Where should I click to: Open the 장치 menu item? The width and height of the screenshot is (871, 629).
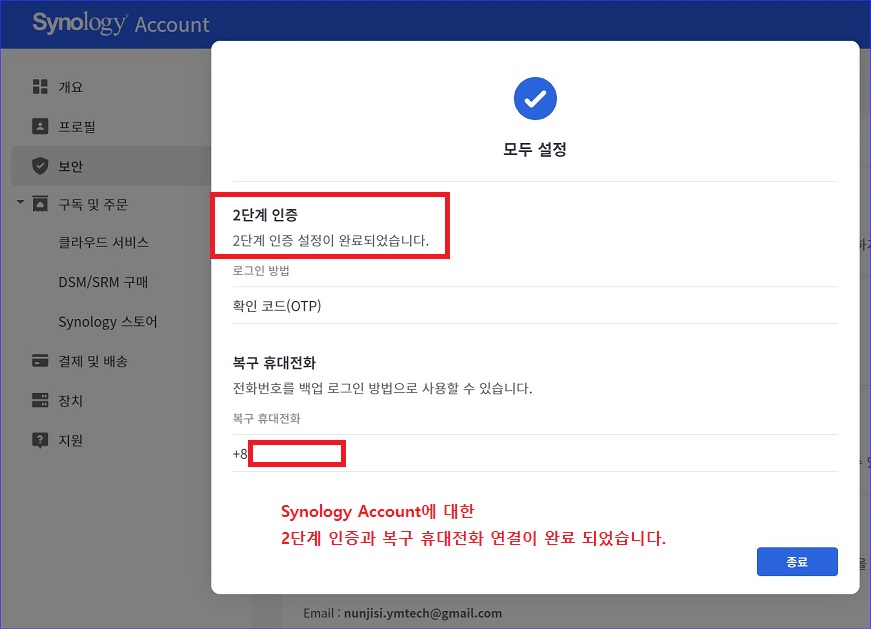(x=71, y=401)
